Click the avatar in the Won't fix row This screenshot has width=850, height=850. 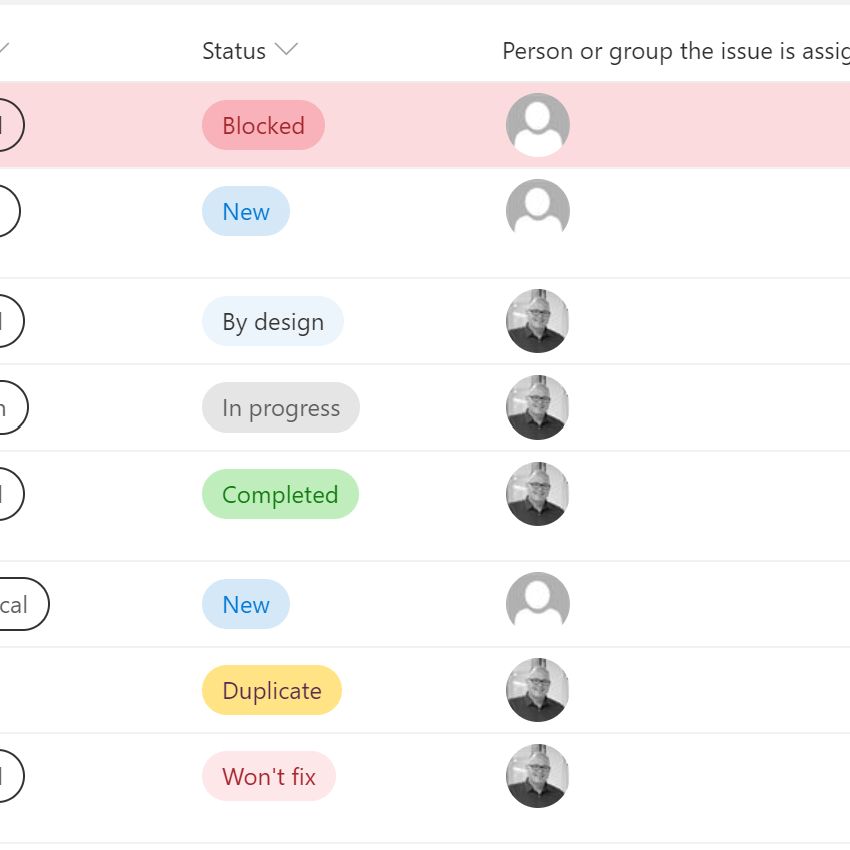click(x=538, y=776)
